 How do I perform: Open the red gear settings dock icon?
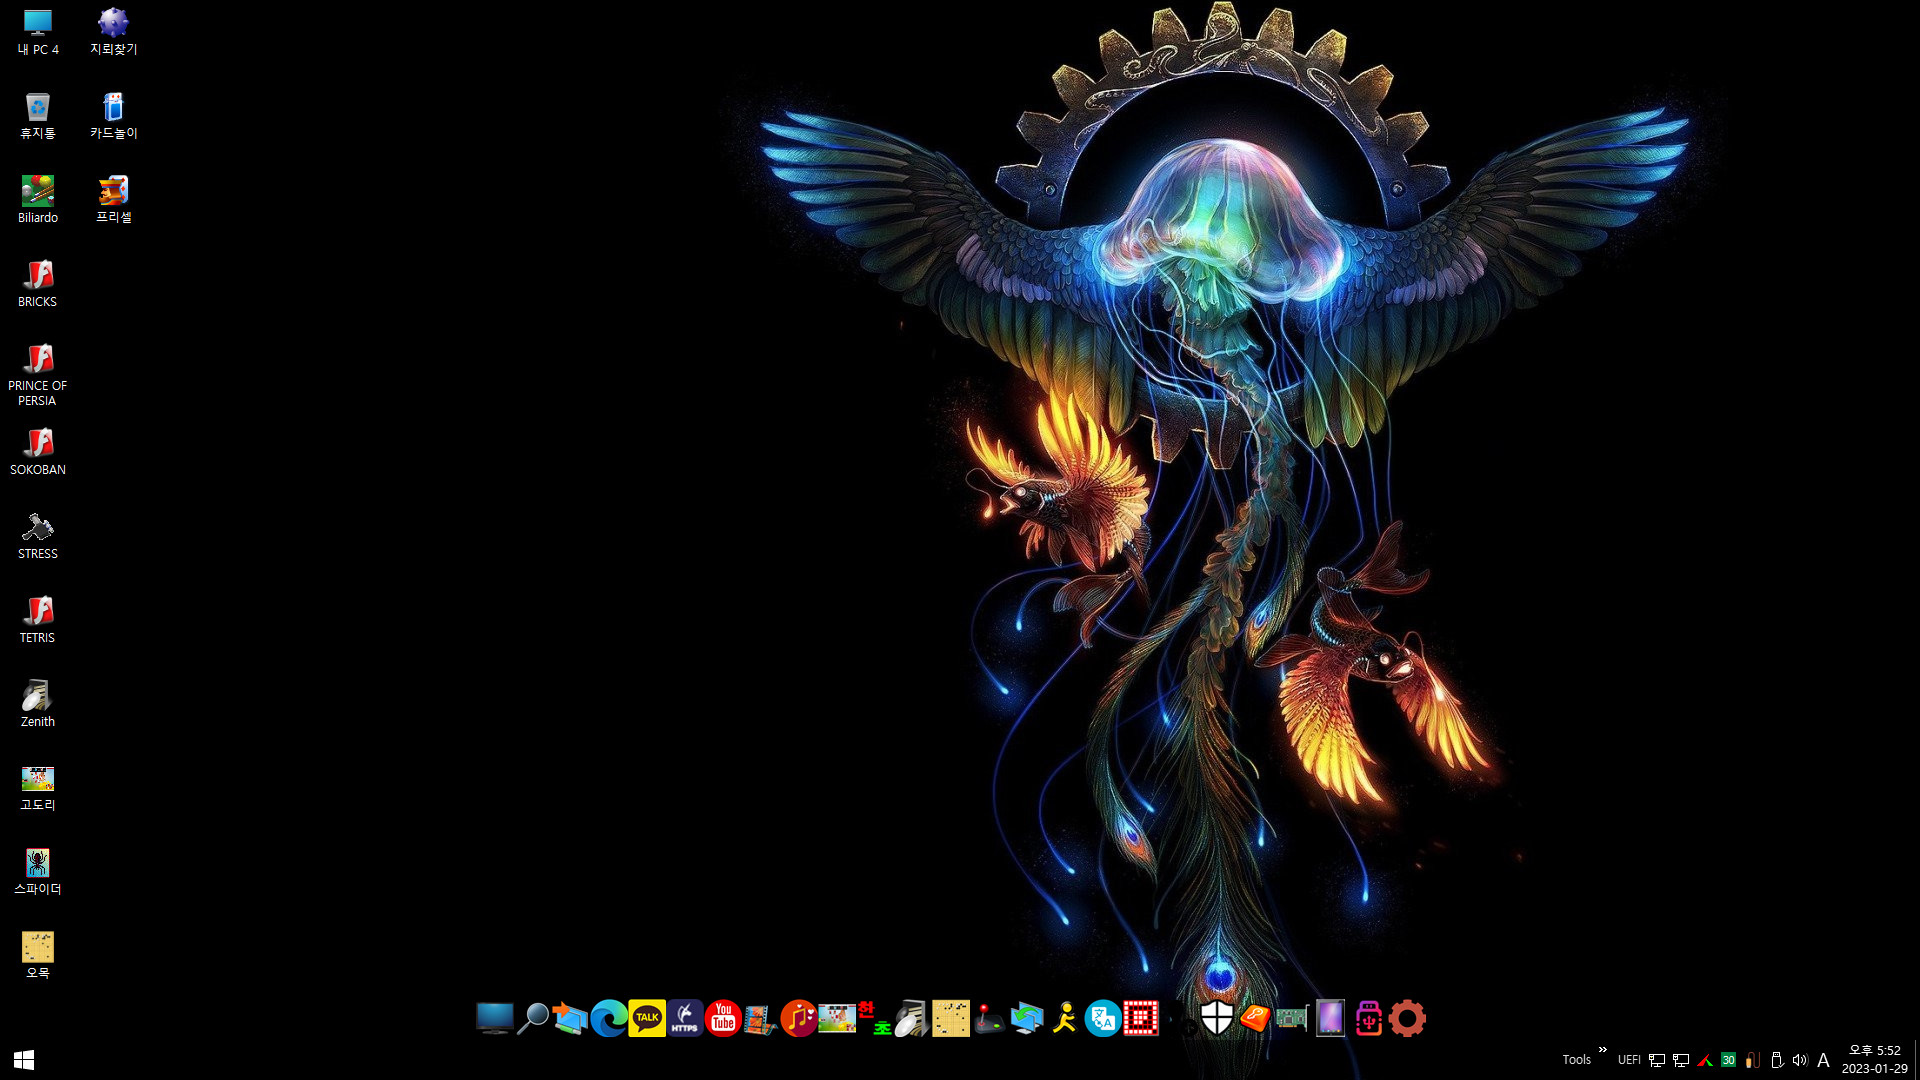tap(1406, 1018)
